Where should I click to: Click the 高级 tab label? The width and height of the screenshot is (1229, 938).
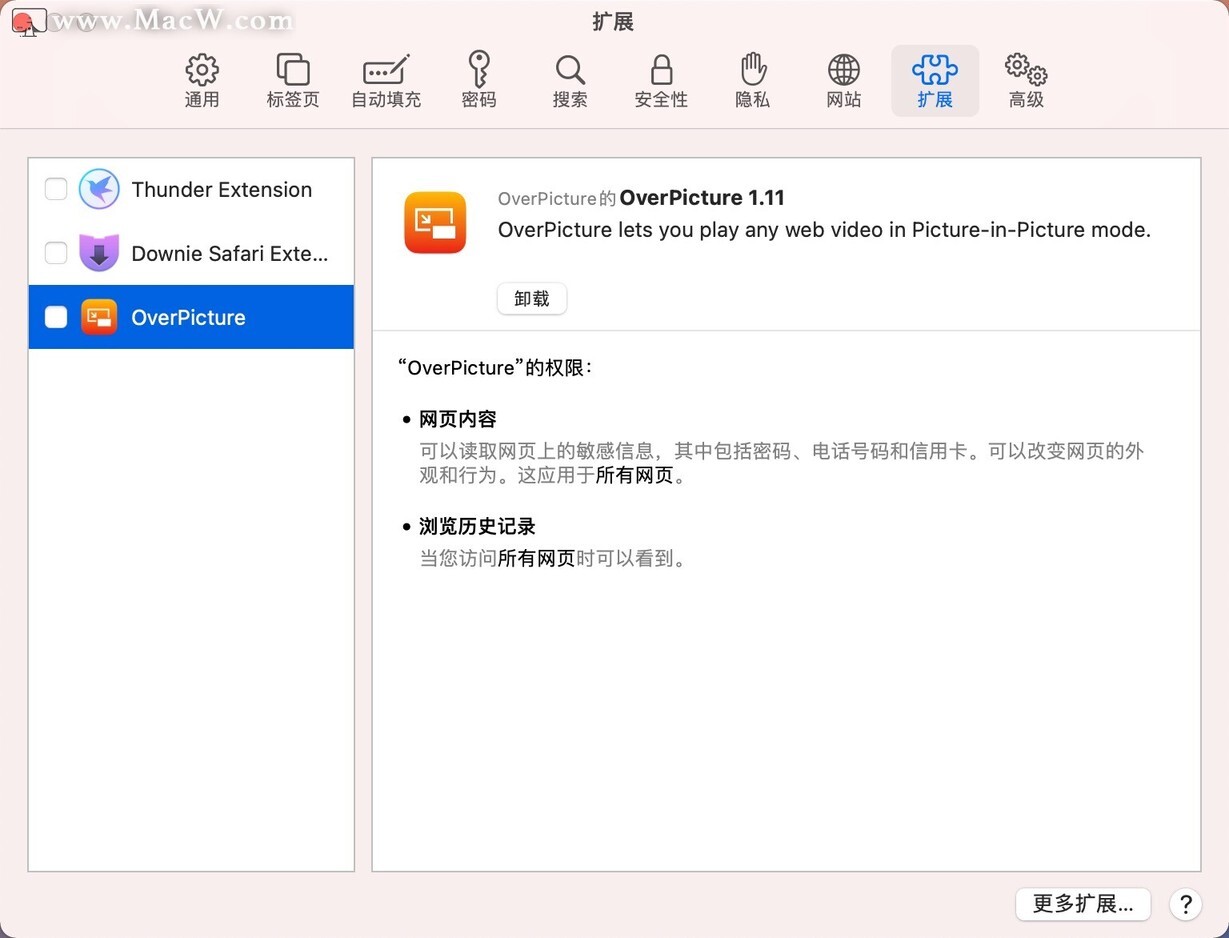click(1026, 100)
